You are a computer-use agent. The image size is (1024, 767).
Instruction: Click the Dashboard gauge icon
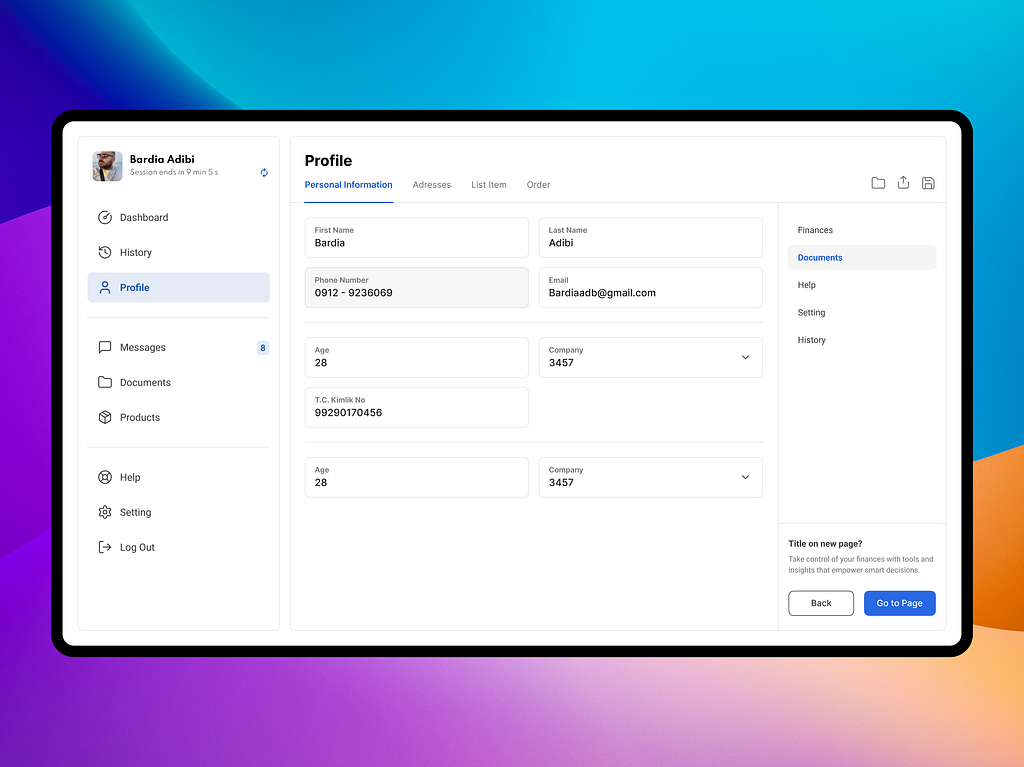coord(104,218)
